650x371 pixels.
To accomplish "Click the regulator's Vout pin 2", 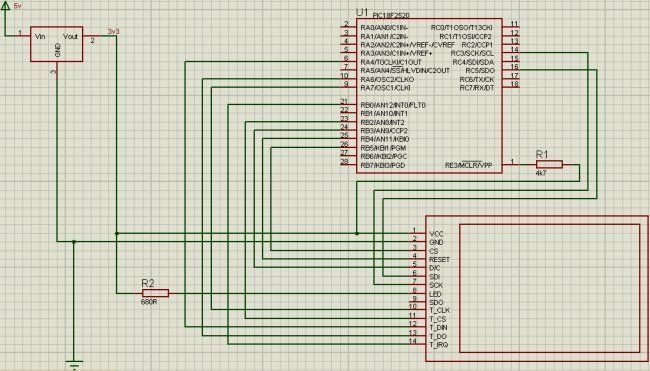I will click(92, 38).
